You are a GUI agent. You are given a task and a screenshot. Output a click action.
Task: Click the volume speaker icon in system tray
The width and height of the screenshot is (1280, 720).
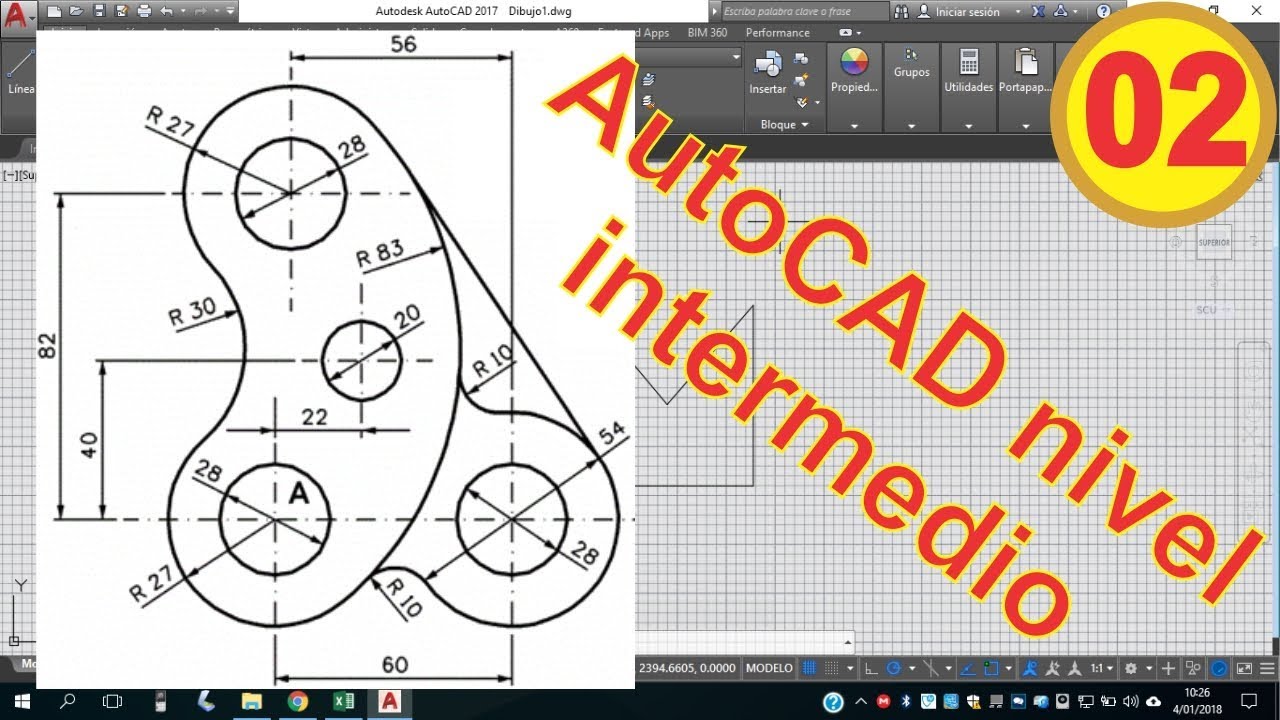click(x=1129, y=701)
